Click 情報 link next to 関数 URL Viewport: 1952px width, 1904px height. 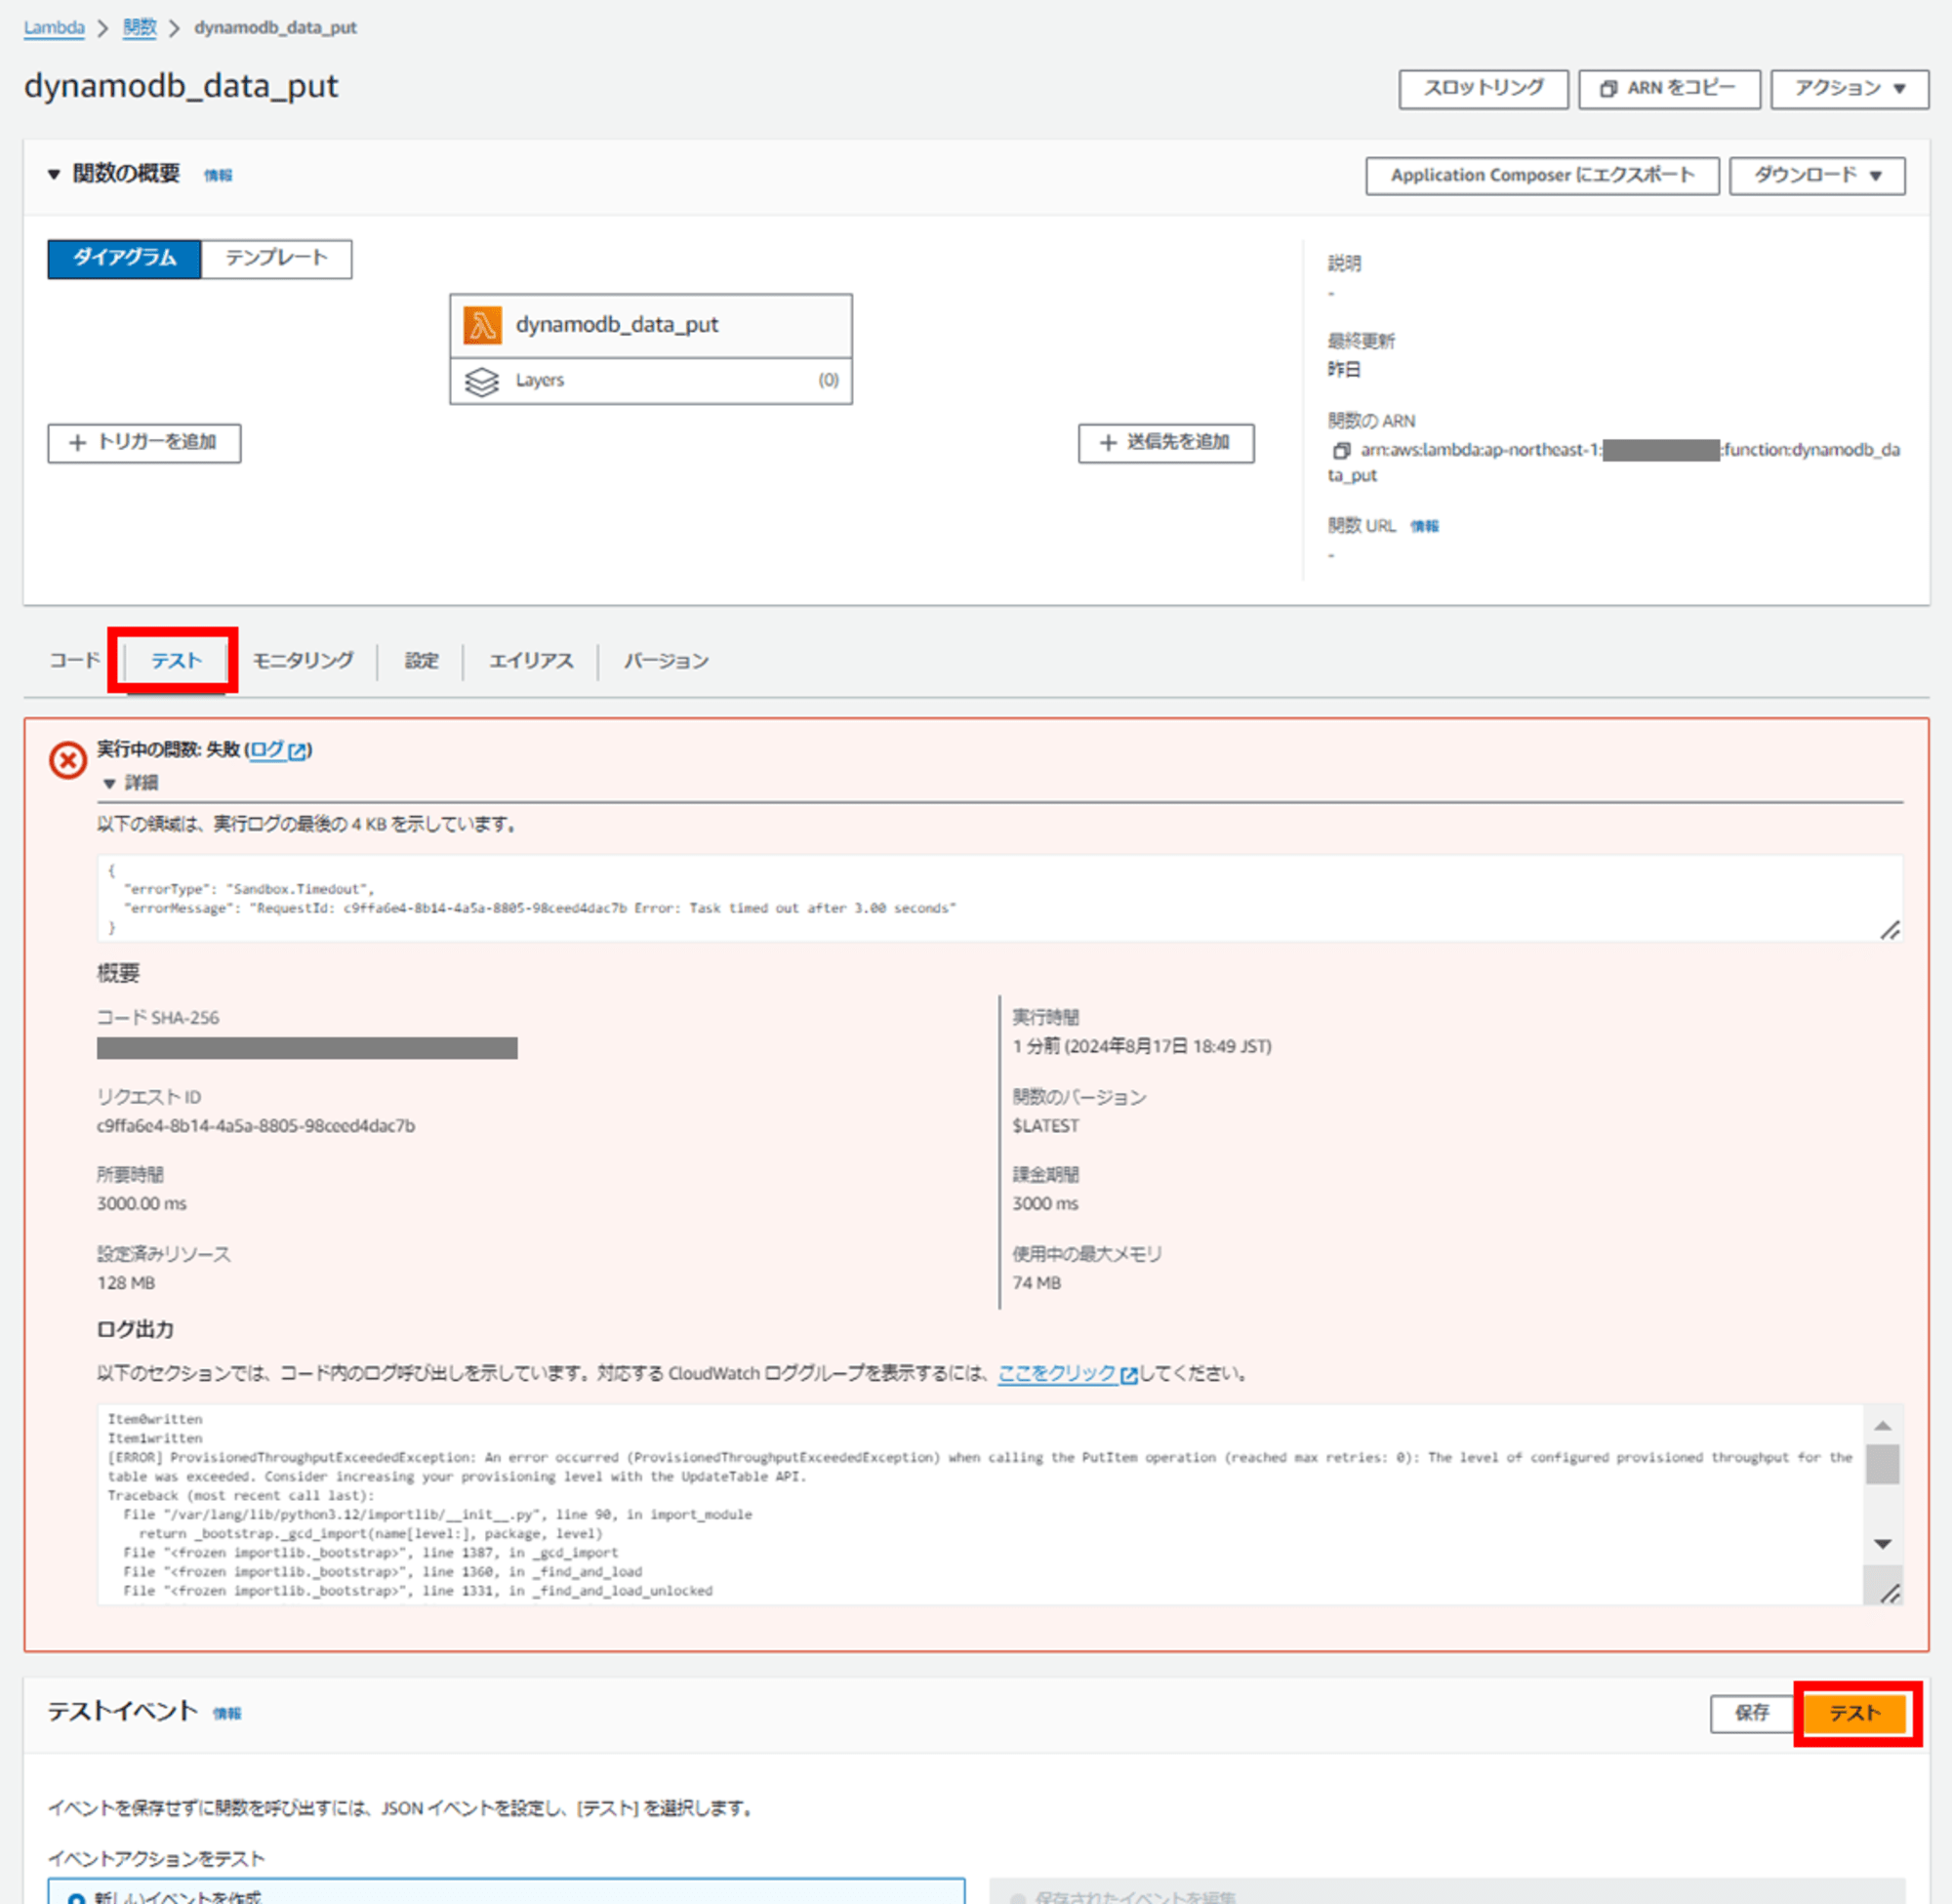point(1424,526)
